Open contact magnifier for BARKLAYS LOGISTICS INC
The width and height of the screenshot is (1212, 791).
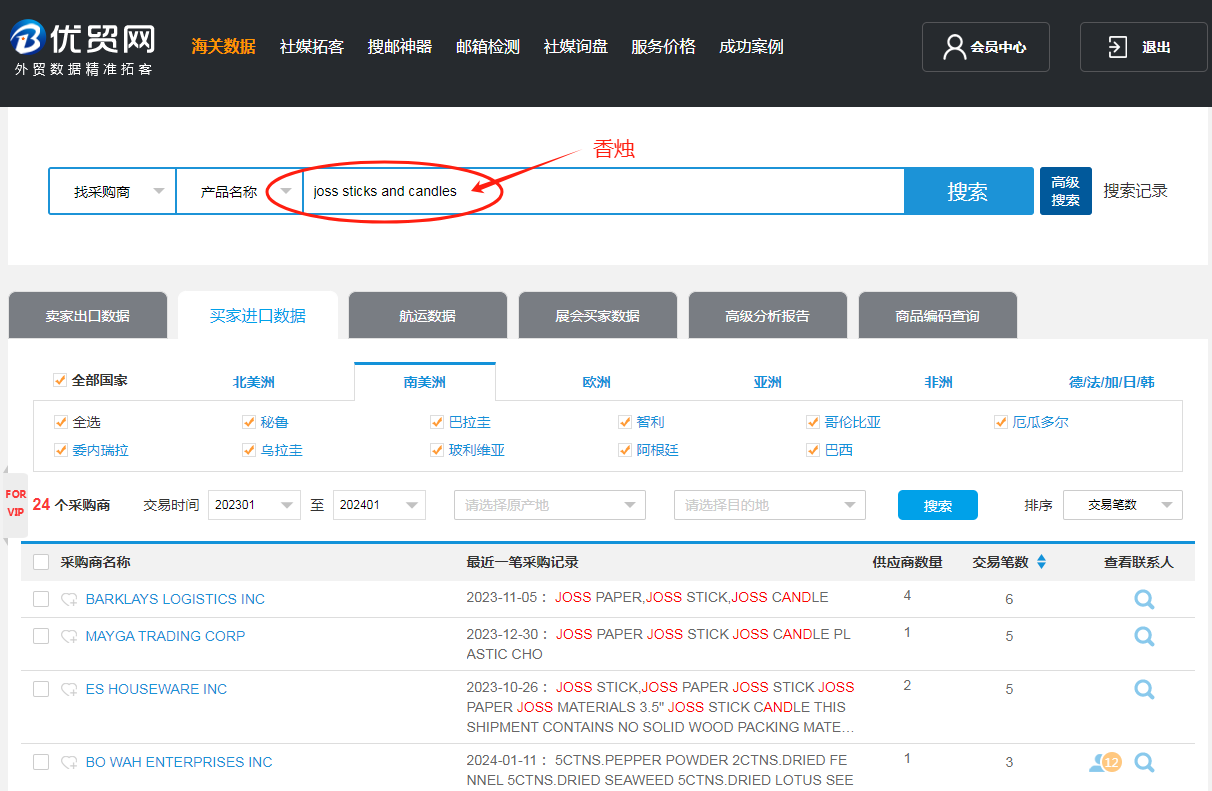coord(1144,600)
